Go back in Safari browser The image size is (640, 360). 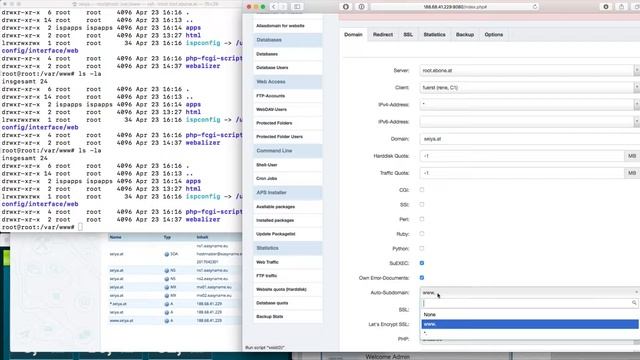click(x=274, y=7)
